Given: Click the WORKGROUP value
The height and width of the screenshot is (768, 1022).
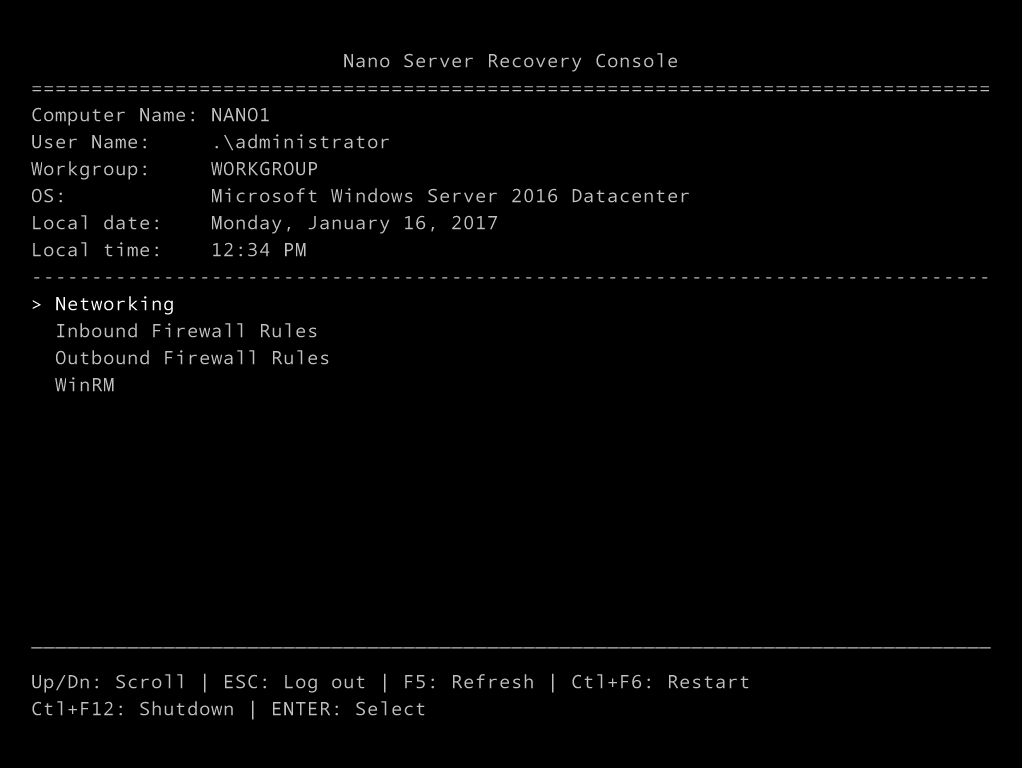Looking at the screenshot, I should point(264,169).
